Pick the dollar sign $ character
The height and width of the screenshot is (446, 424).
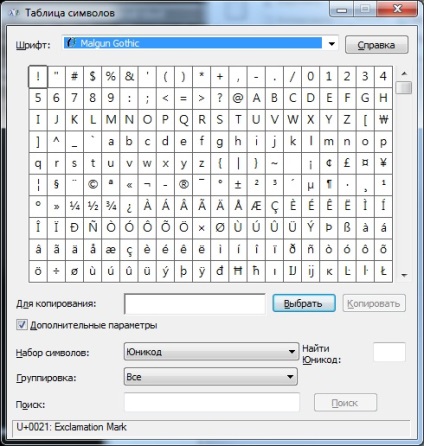click(92, 77)
